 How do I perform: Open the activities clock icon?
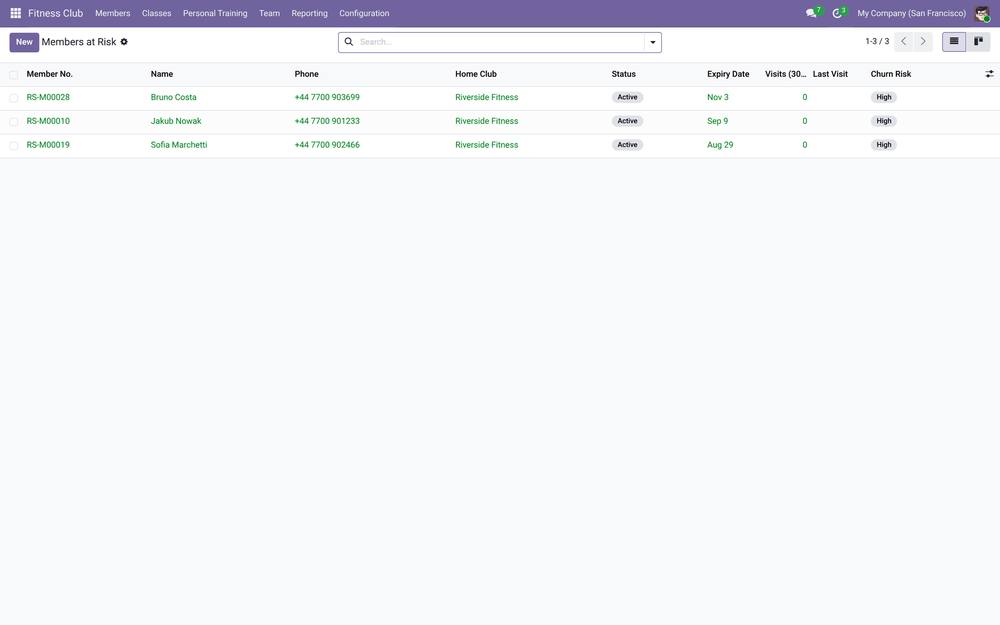[837, 13]
